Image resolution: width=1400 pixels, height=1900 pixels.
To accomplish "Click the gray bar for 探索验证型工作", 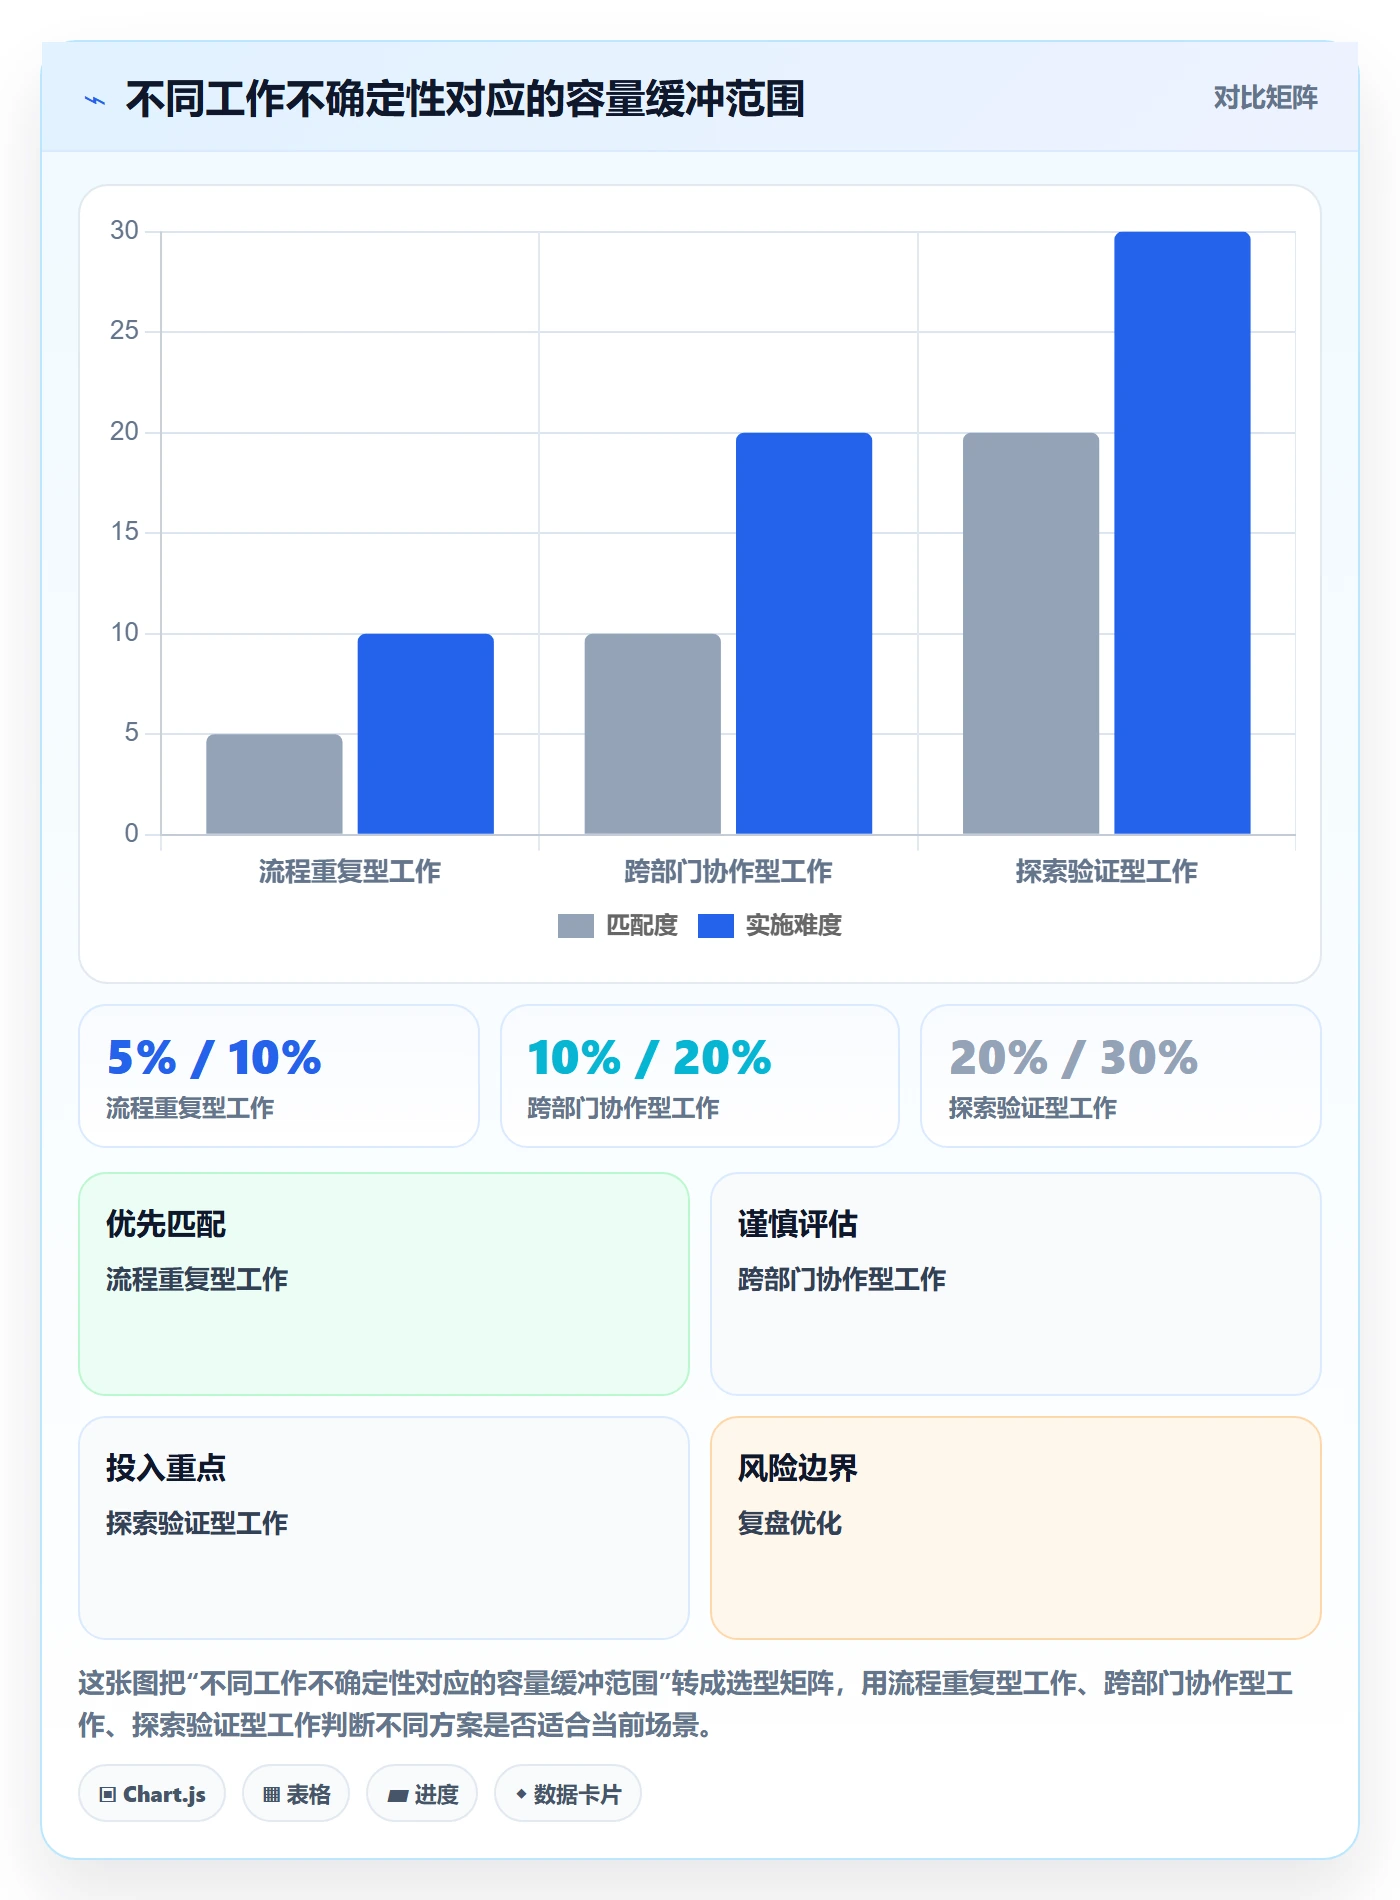I will (x=1031, y=633).
